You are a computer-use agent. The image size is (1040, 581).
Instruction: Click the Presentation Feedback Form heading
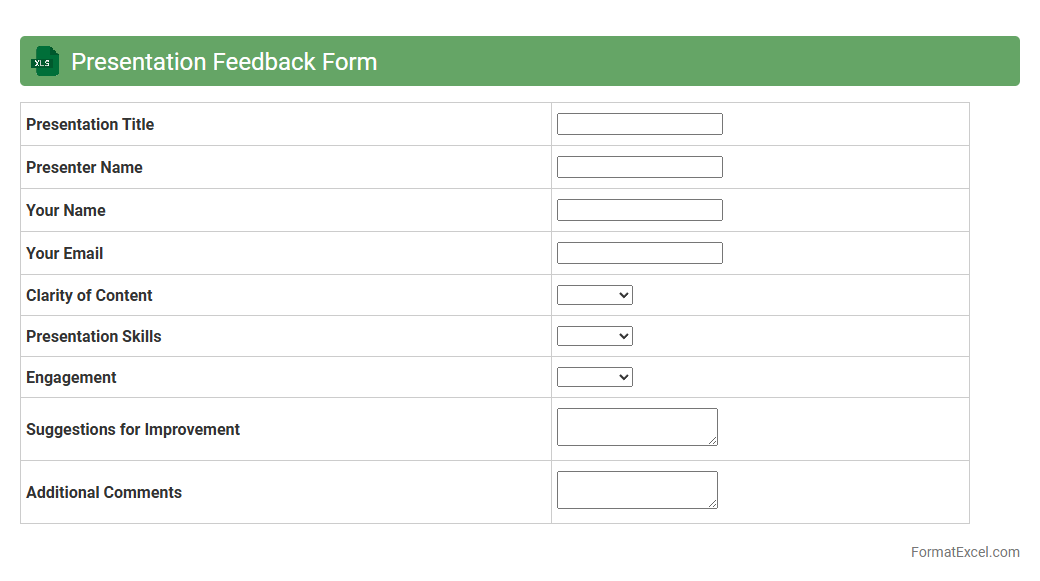coord(224,62)
